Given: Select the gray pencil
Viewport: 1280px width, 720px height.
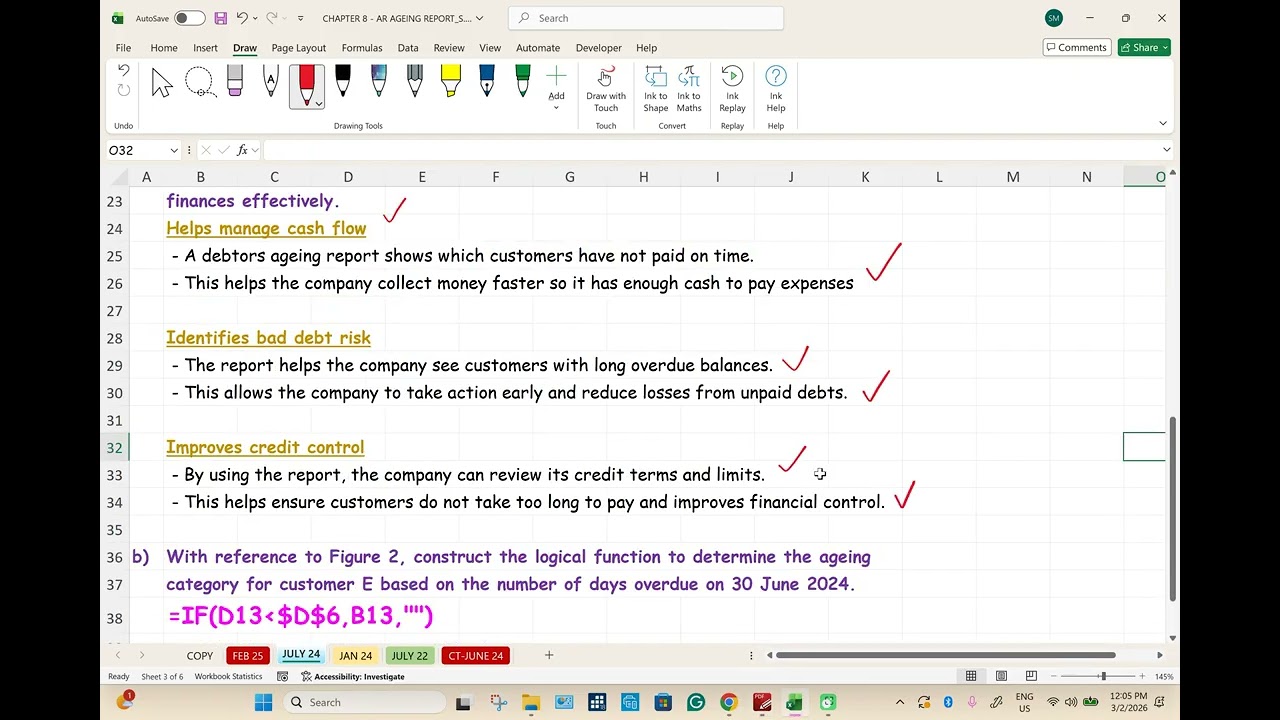Looking at the screenshot, I should 415,82.
